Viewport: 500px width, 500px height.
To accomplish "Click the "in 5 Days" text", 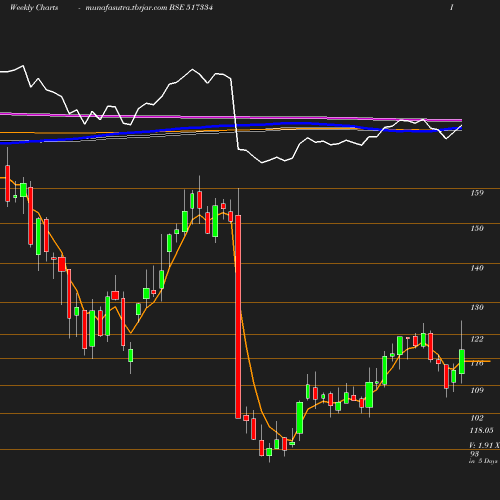I will point(483,461).
